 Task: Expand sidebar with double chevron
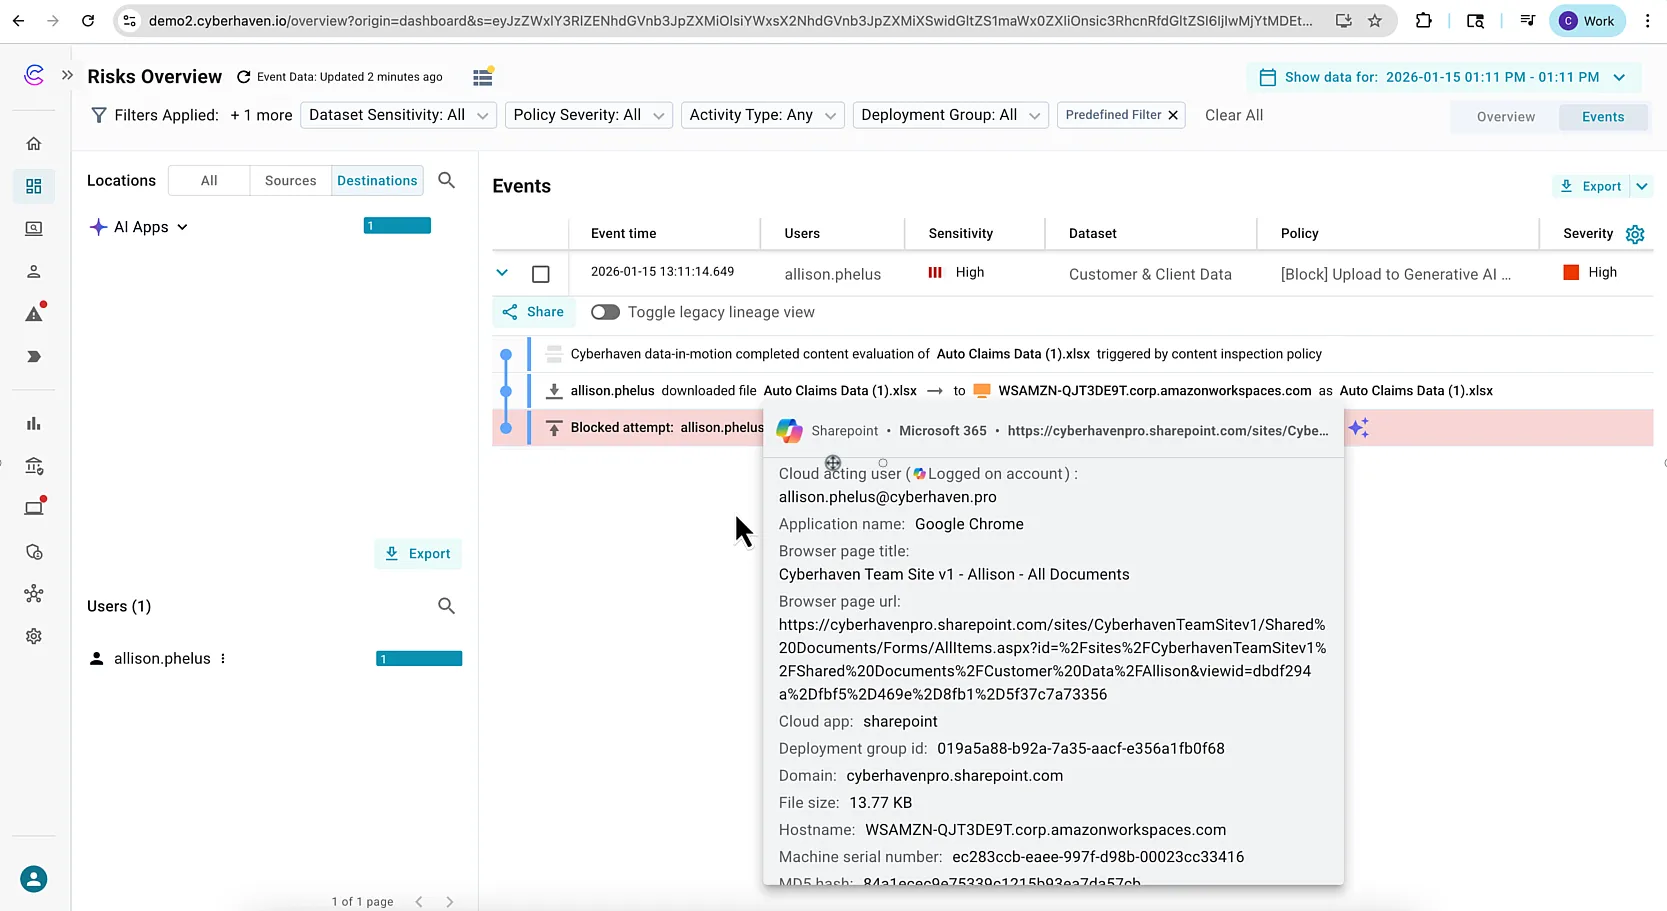[68, 75]
